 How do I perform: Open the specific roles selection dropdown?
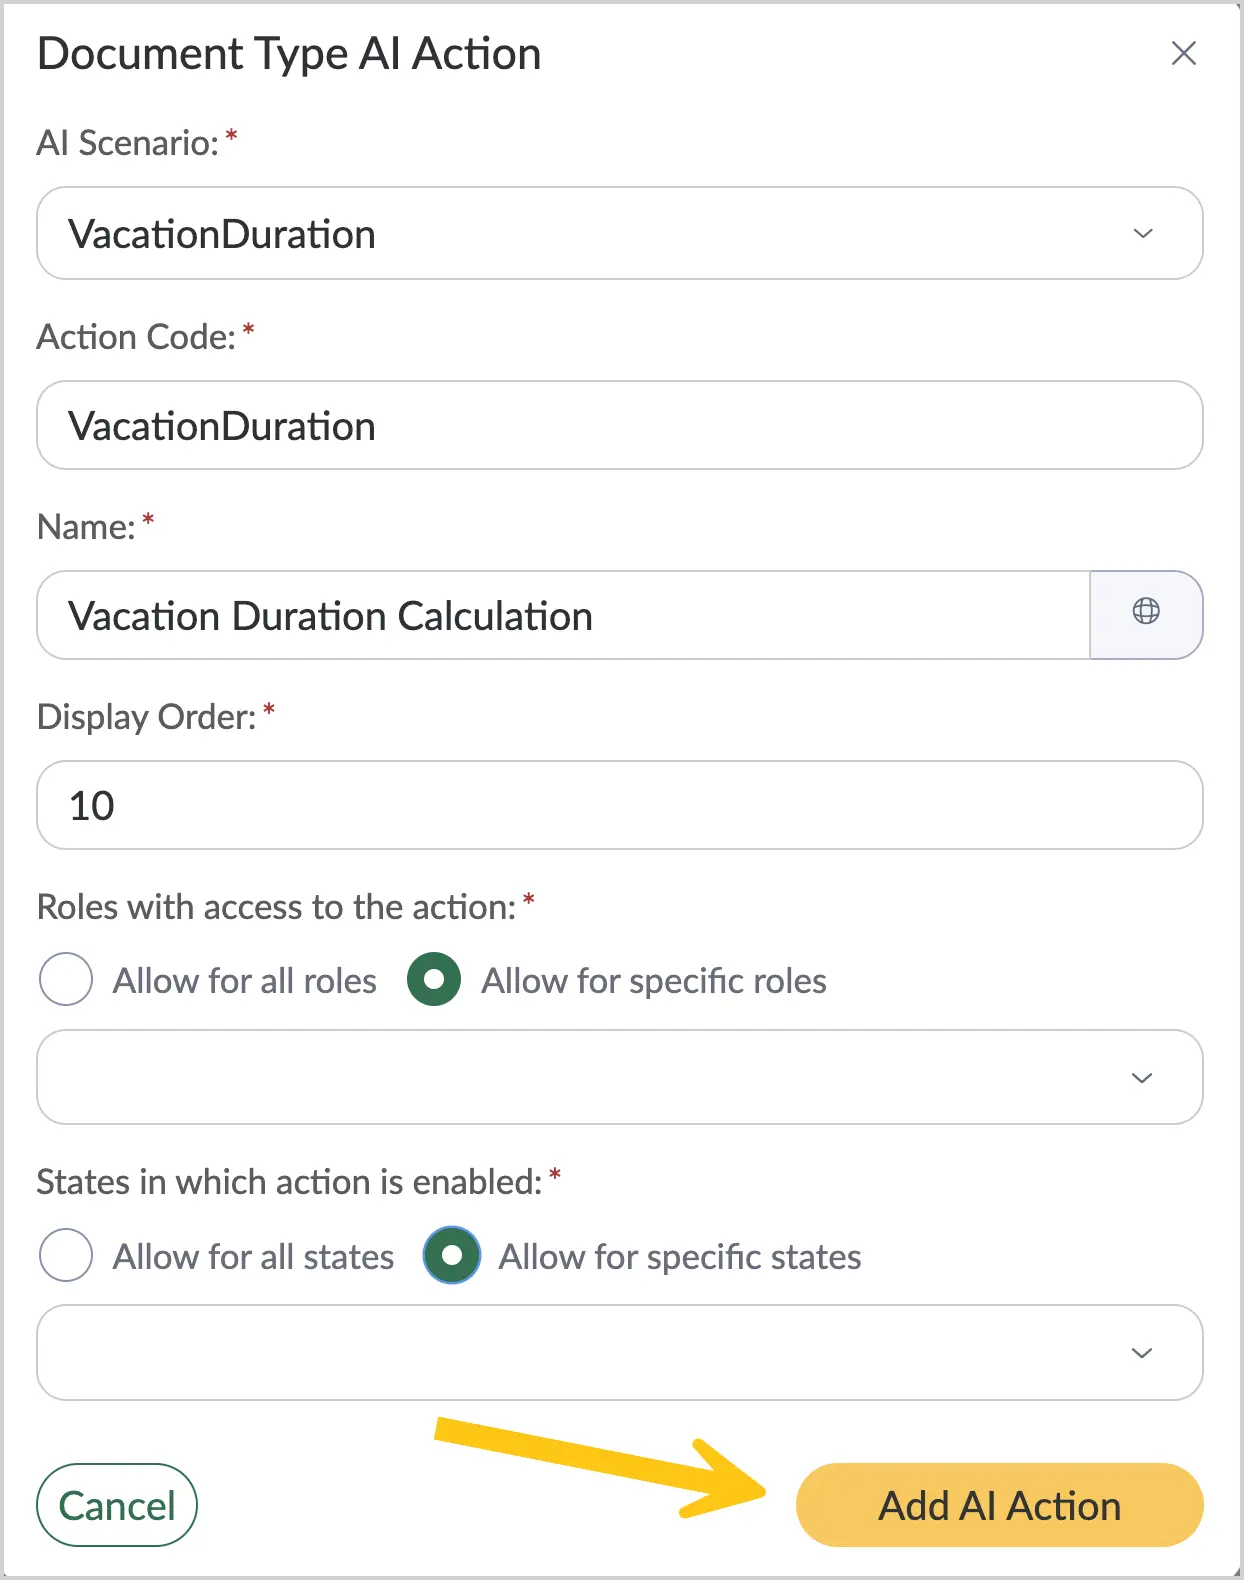coord(620,1077)
